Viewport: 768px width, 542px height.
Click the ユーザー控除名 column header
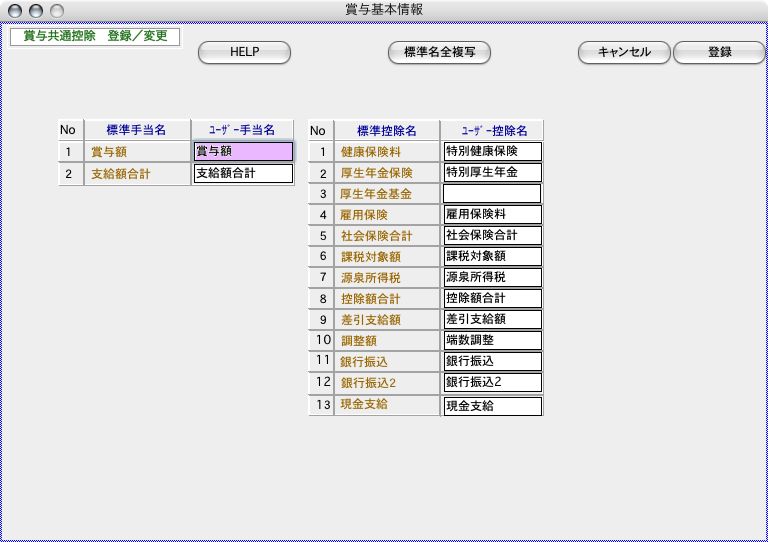point(491,130)
